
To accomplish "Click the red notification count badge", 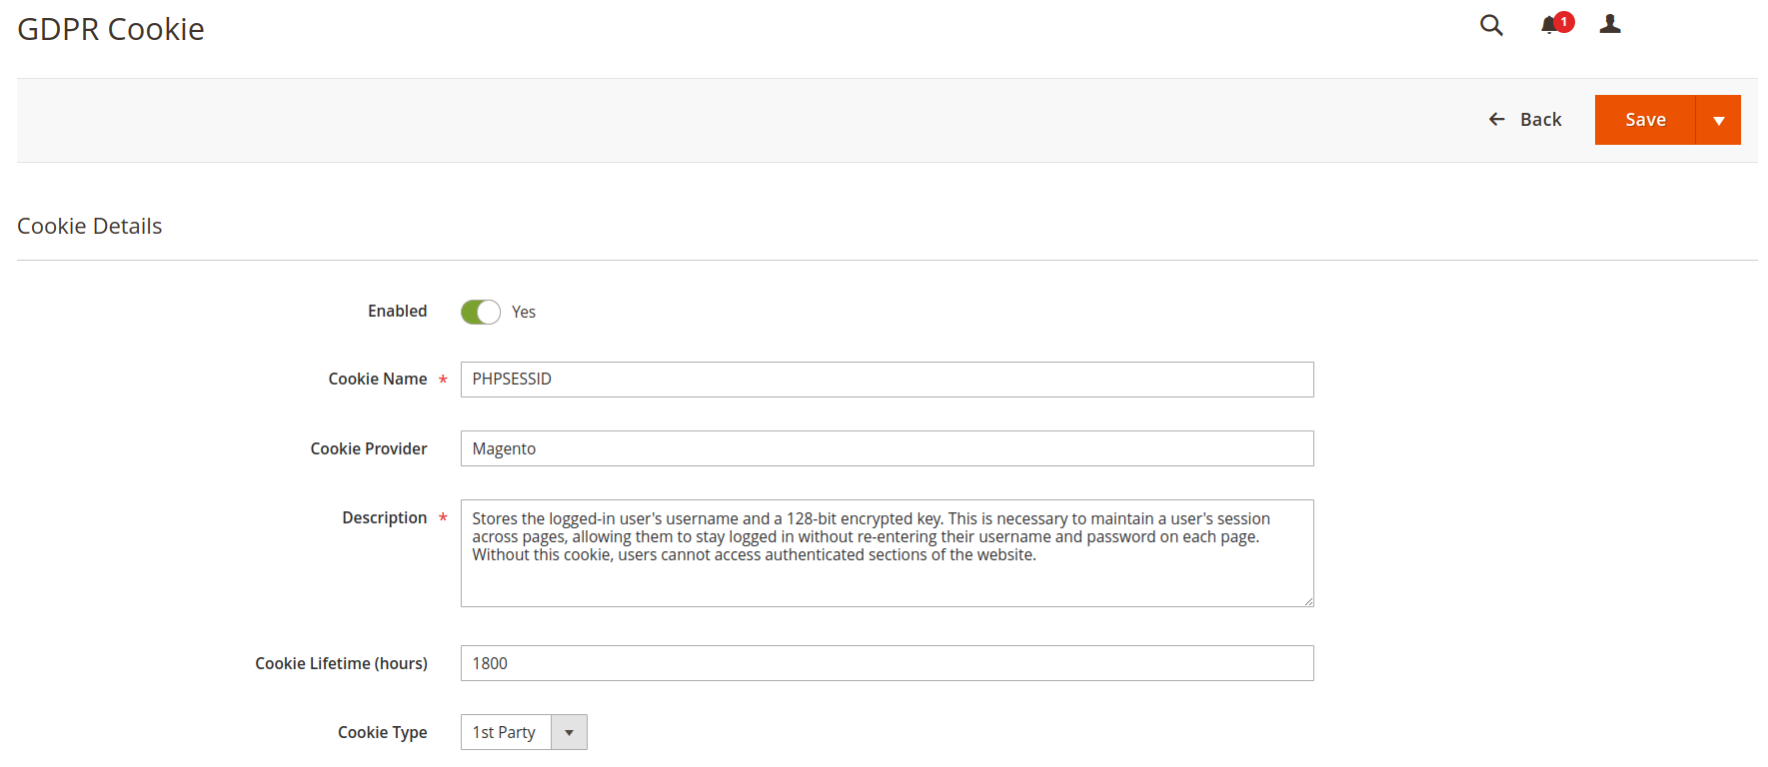I will point(1564,21).
